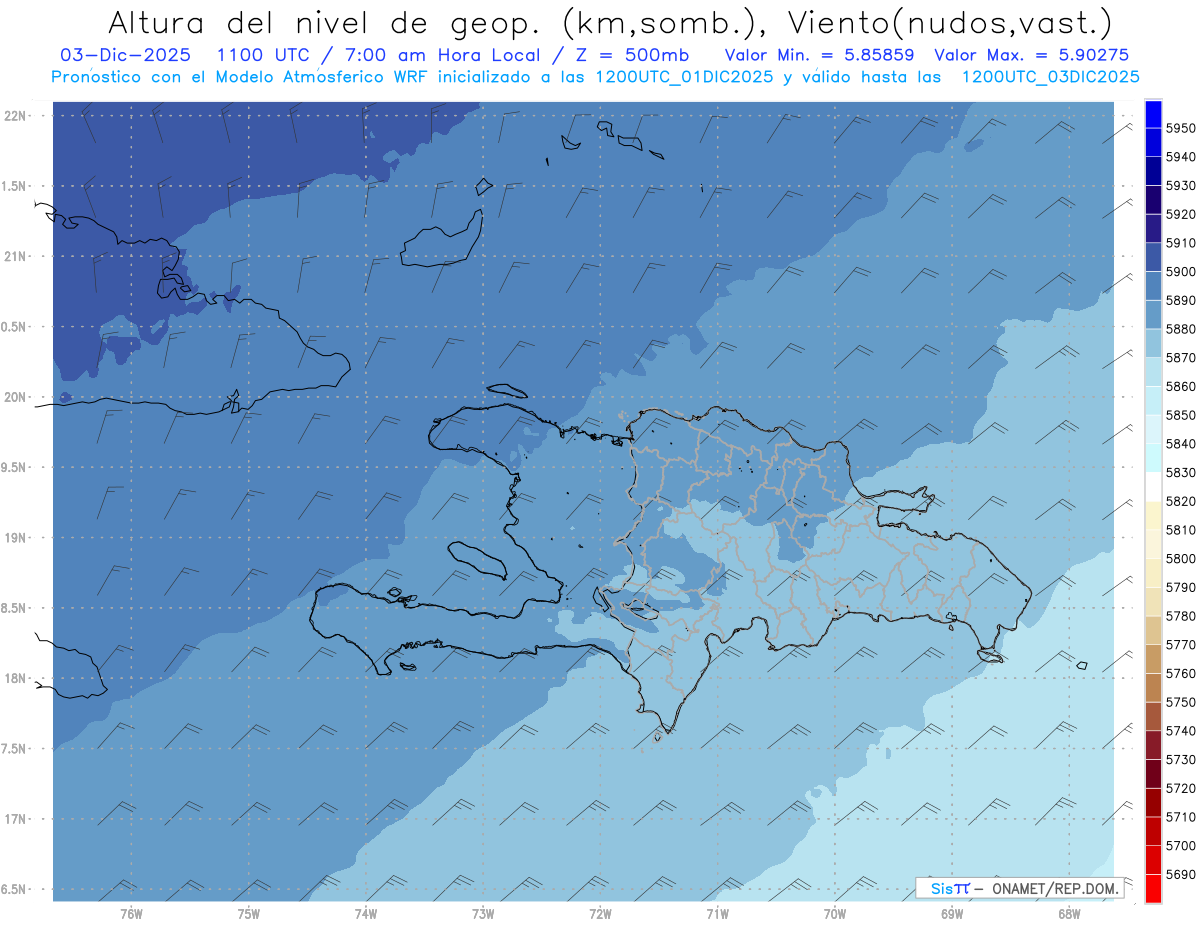Click the legend swatch between 5740 and 5730
Screen dimensions: 1200x927
click(1153, 745)
